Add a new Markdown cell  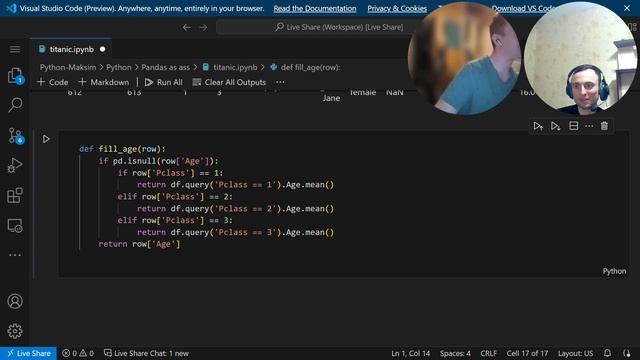[x=104, y=82]
